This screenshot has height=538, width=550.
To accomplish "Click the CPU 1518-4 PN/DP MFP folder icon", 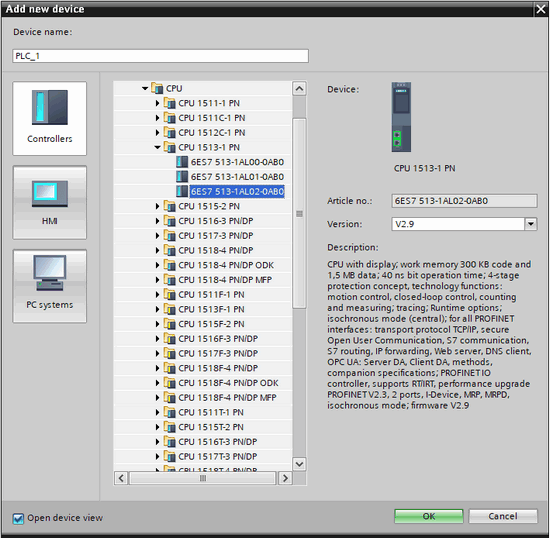I will click(x=170, y=280).
